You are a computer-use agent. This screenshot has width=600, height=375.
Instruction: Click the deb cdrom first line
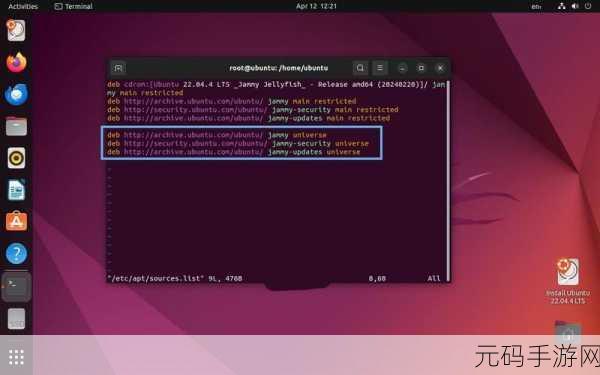(x=276, y=85)
